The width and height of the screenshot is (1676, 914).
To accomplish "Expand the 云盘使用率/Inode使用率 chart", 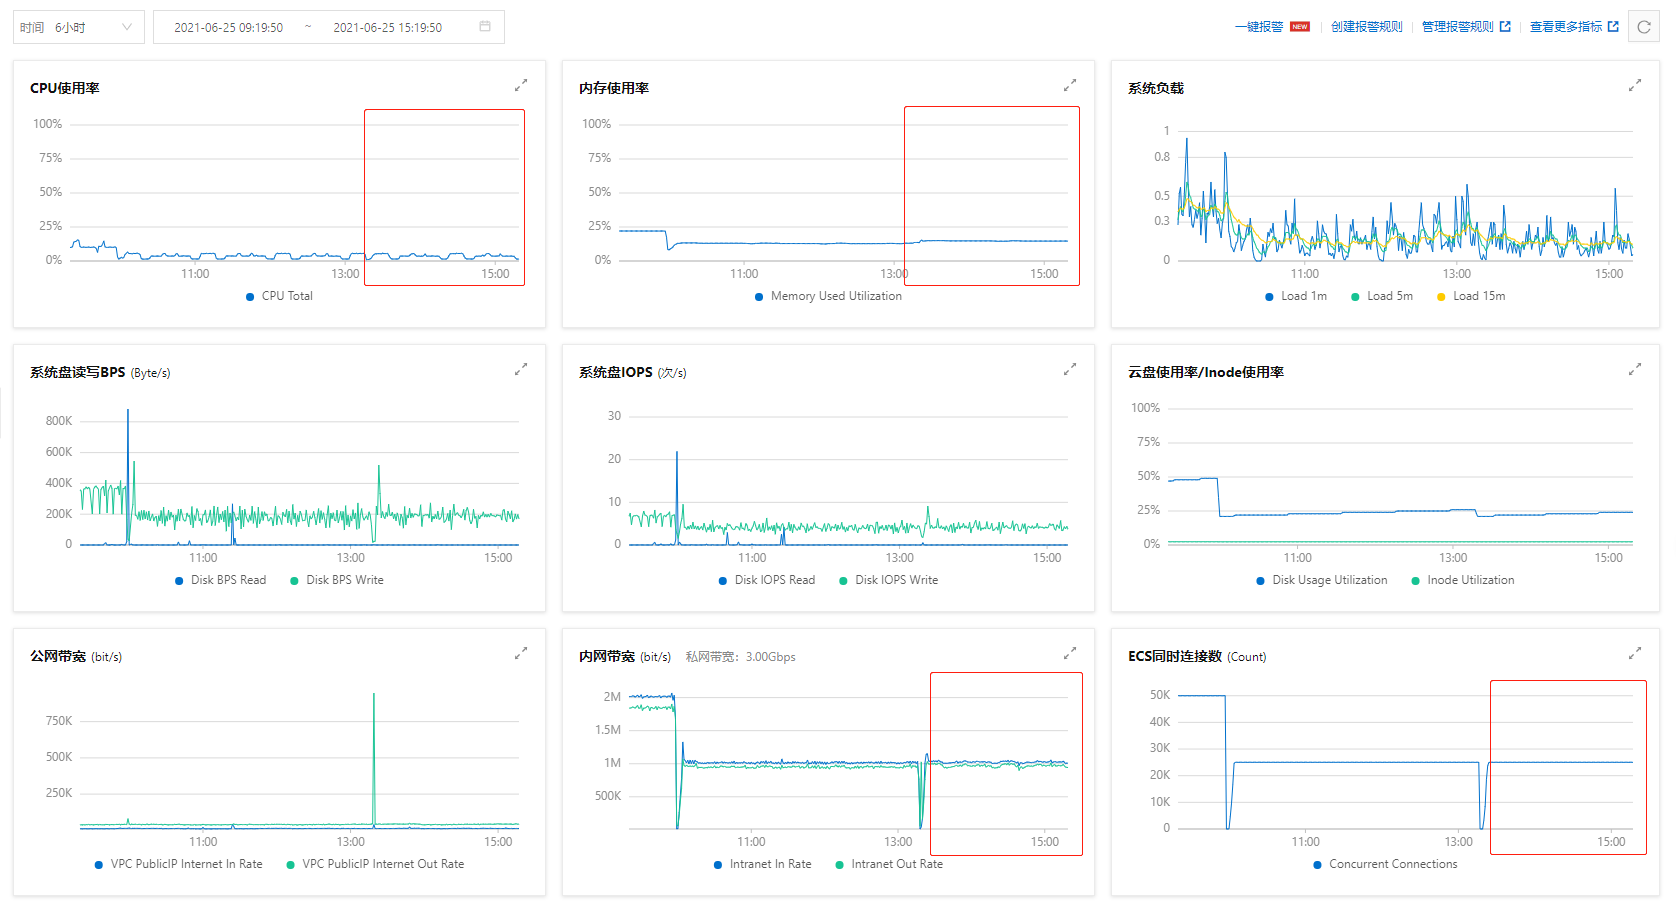I will (x=1635, y=369).
